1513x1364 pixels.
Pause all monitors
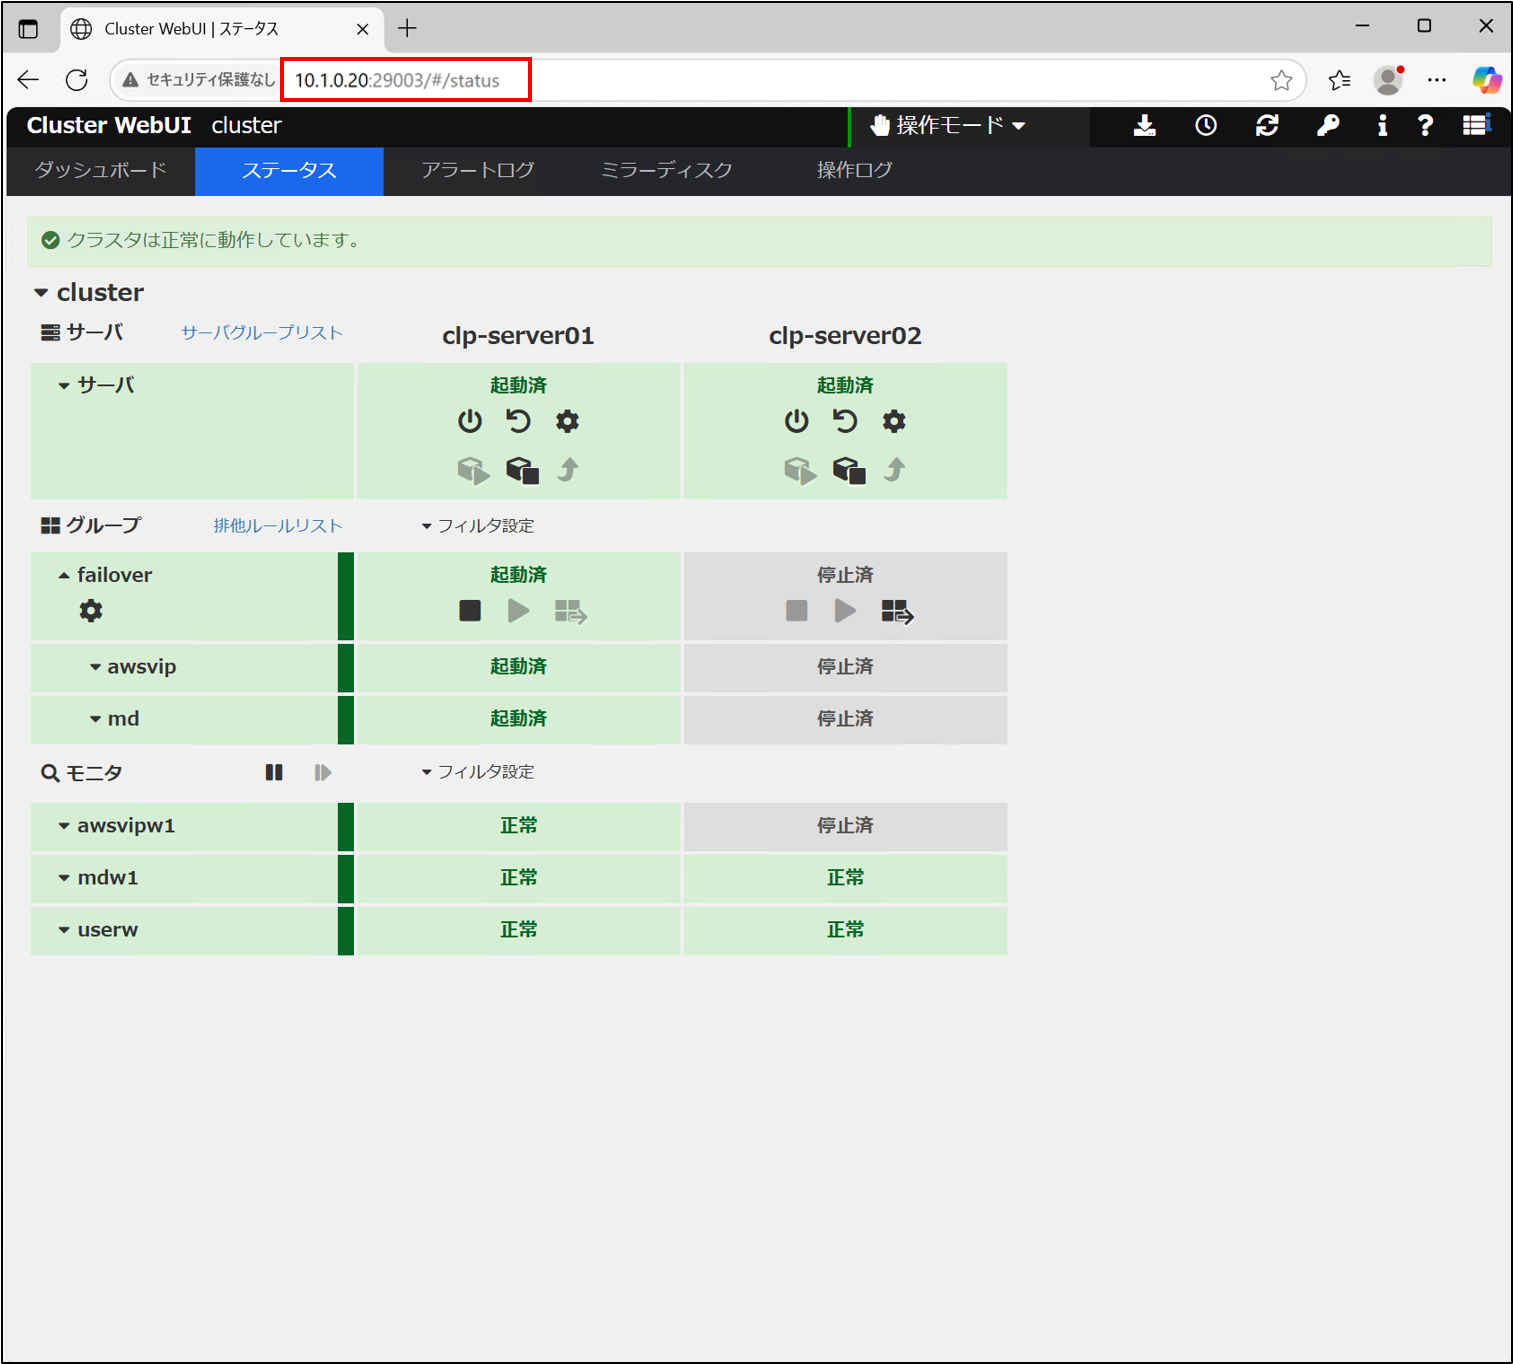[274, 772]
